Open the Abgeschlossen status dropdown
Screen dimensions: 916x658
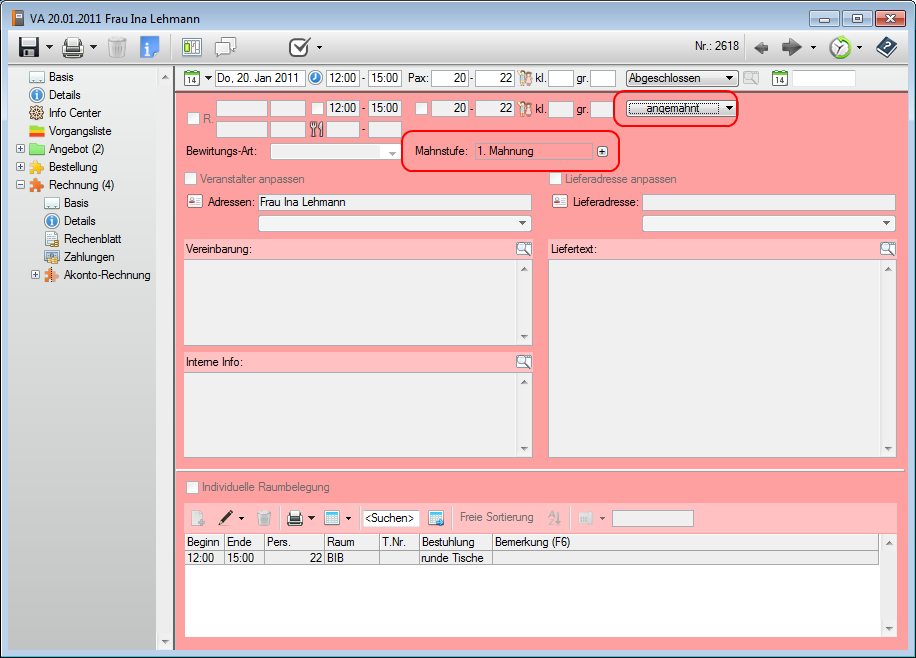(x=730, y=78)
